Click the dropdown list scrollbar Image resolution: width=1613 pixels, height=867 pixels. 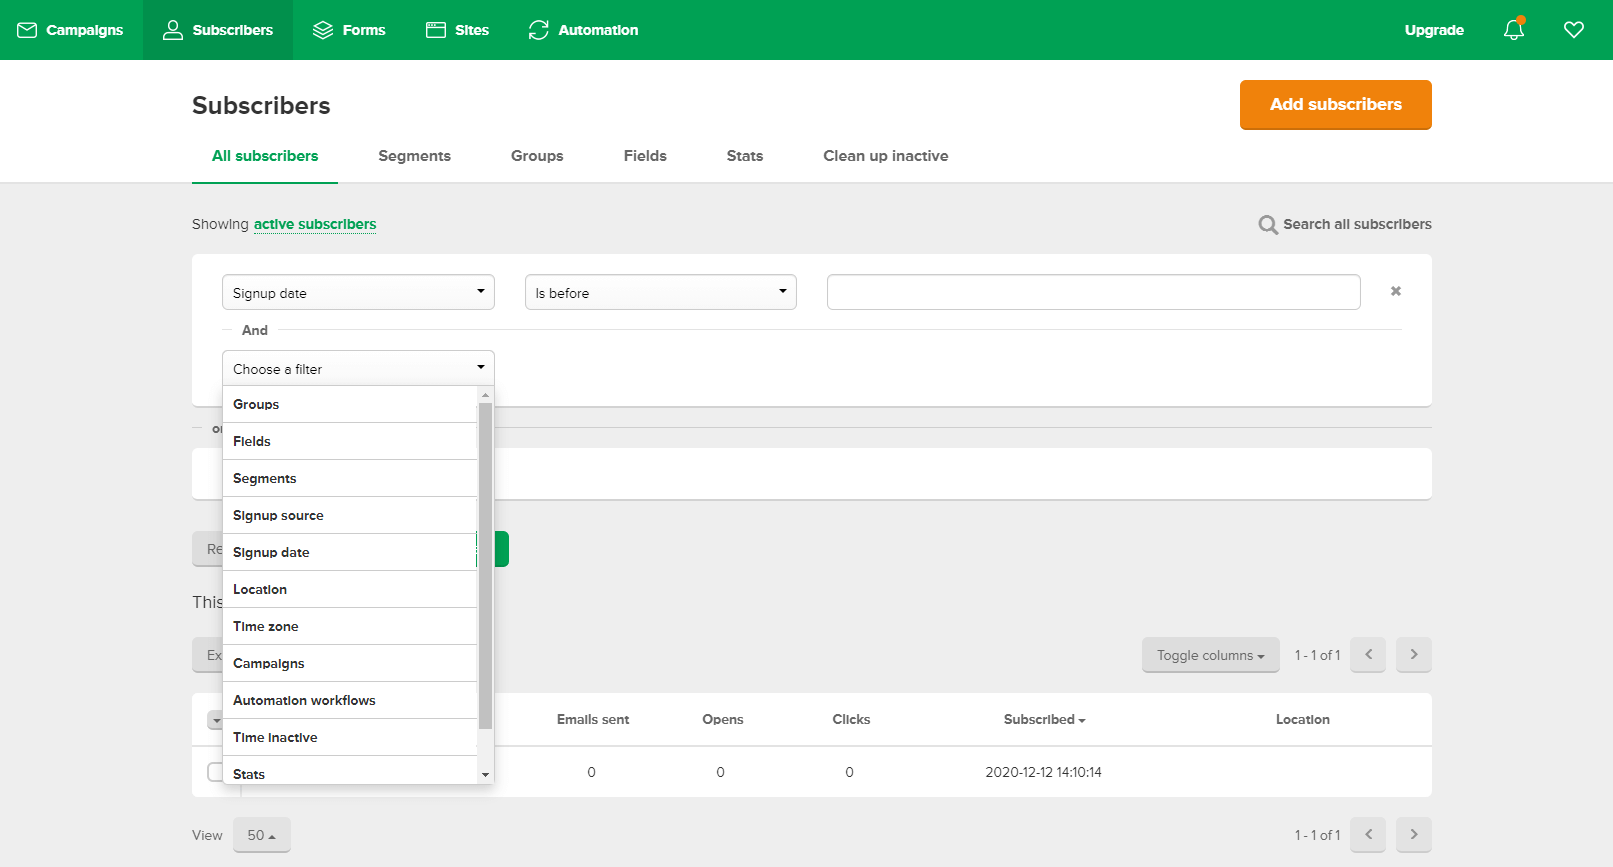[485, 566]
